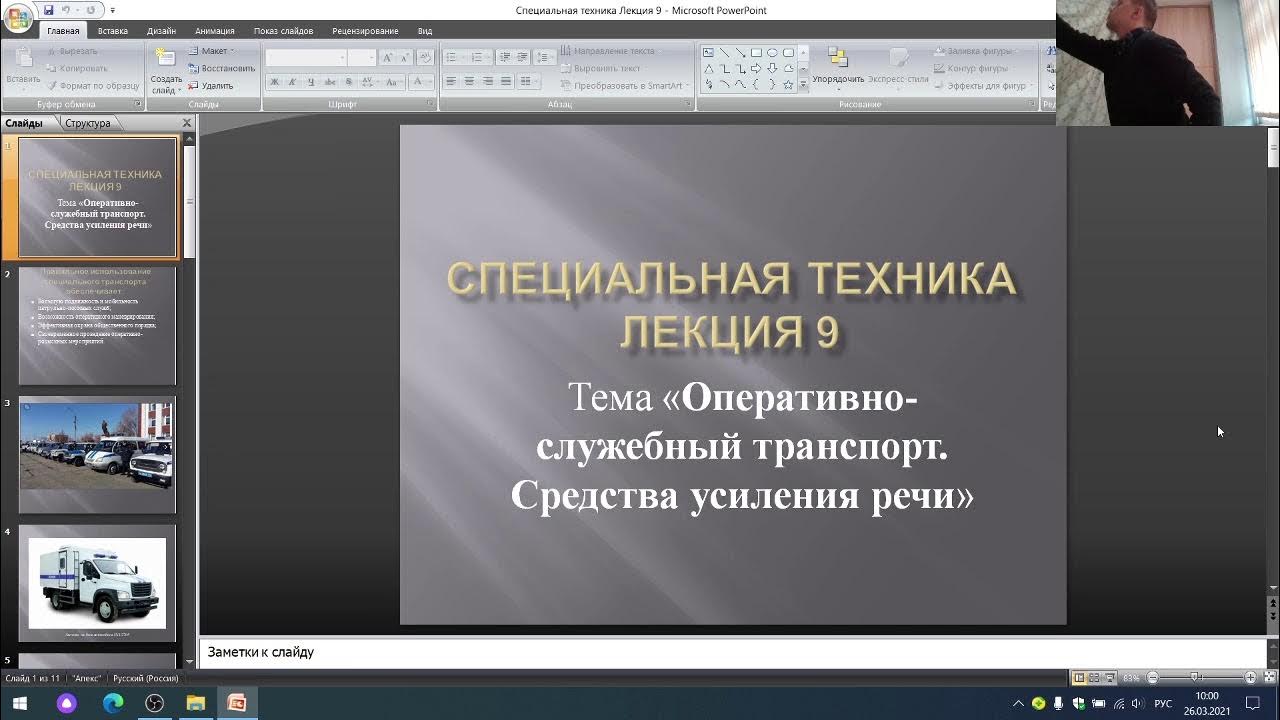The width and height of the screenshot is (1280, 720).
Task: Select the text box shape icon
Action: (708, 52)
